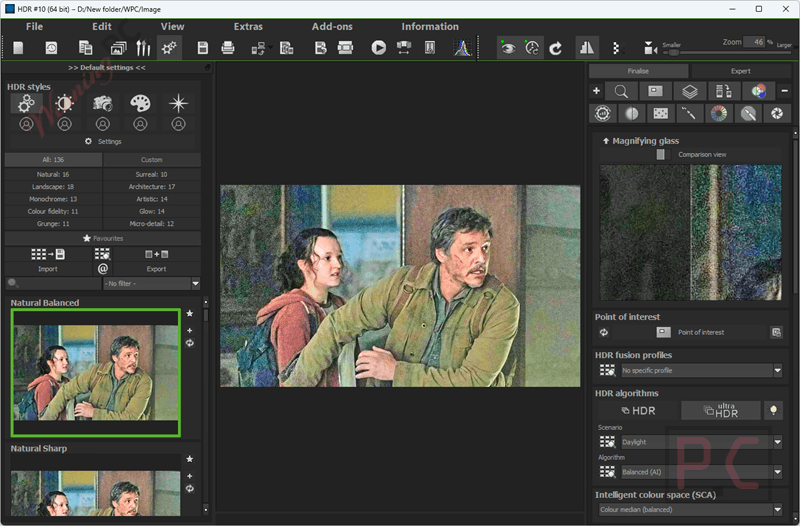Select the HDR algorithm button
The image size is (800, 526).
point(638,410)
